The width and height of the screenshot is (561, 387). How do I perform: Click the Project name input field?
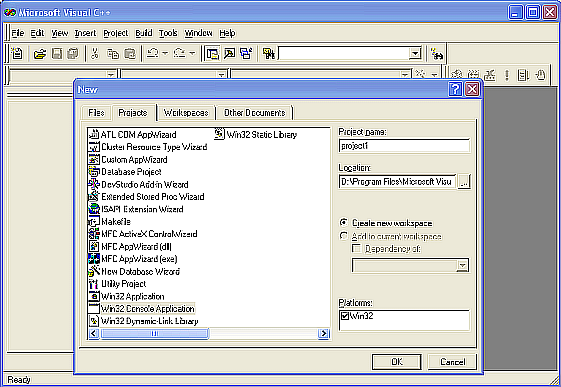tap(404, 146)
